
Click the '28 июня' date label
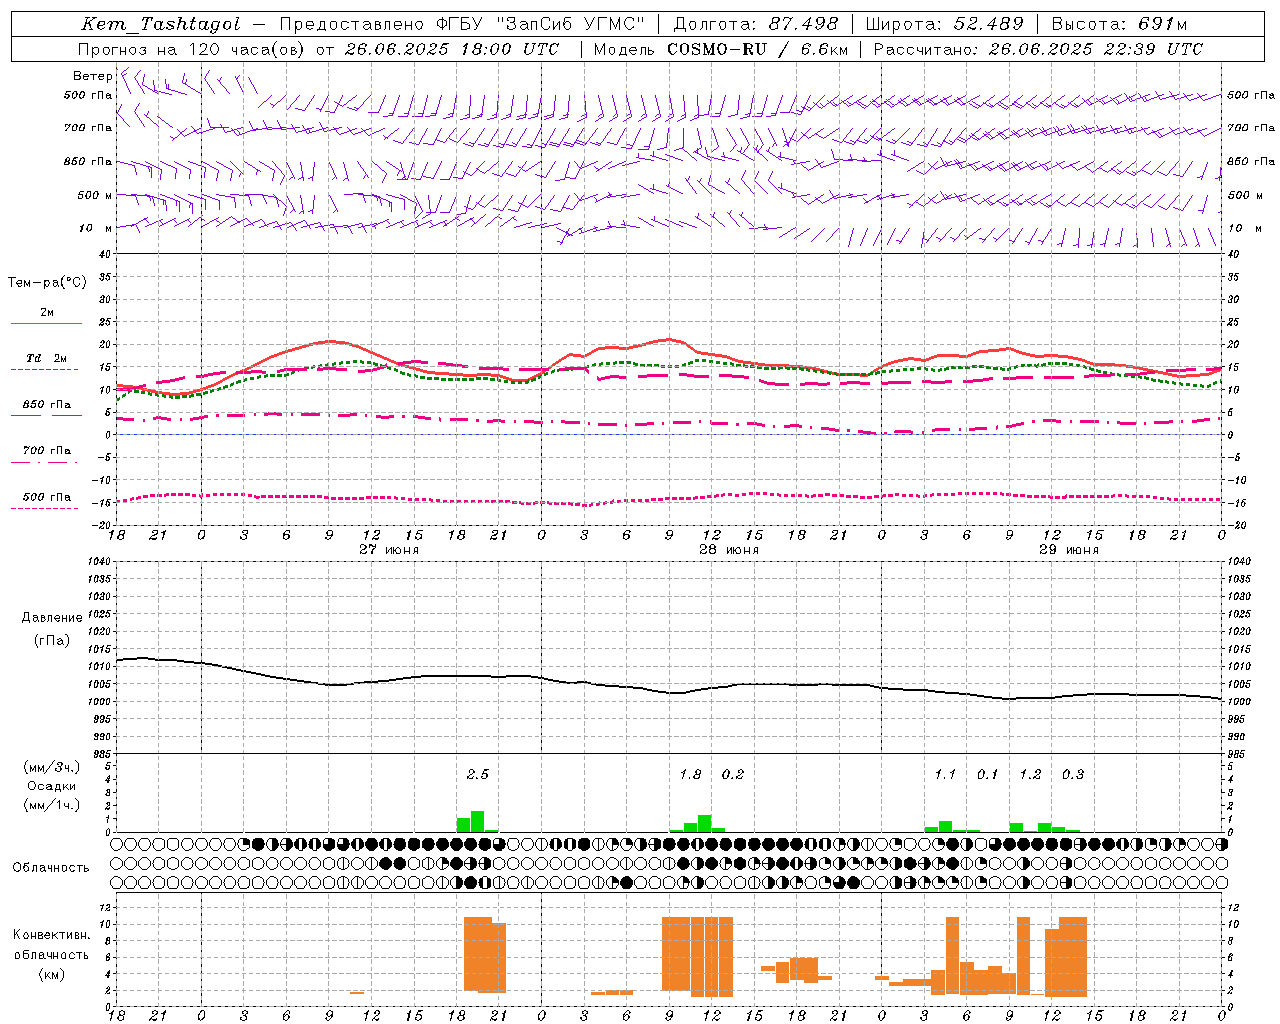(x=729, y=550)
